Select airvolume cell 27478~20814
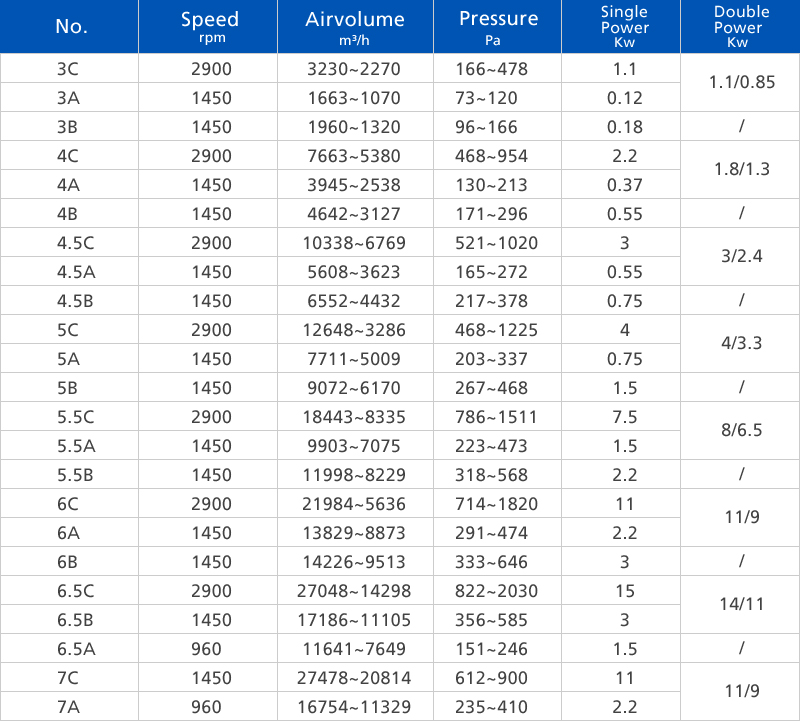This screenshot has width=800, height=721. click(x=354, y=678)
